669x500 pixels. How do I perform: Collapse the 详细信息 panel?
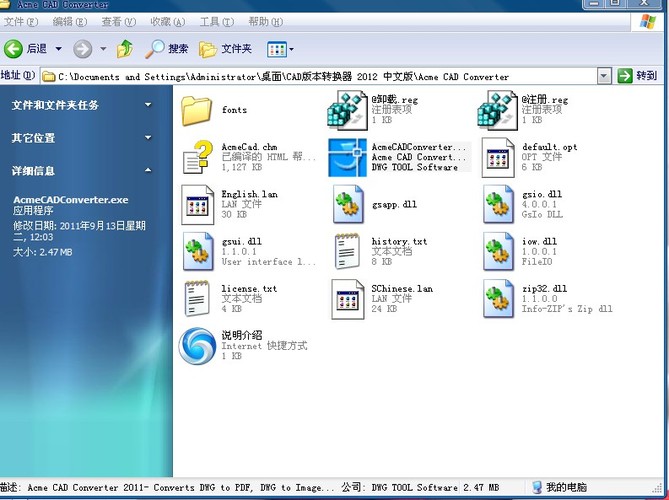(148, 170)
